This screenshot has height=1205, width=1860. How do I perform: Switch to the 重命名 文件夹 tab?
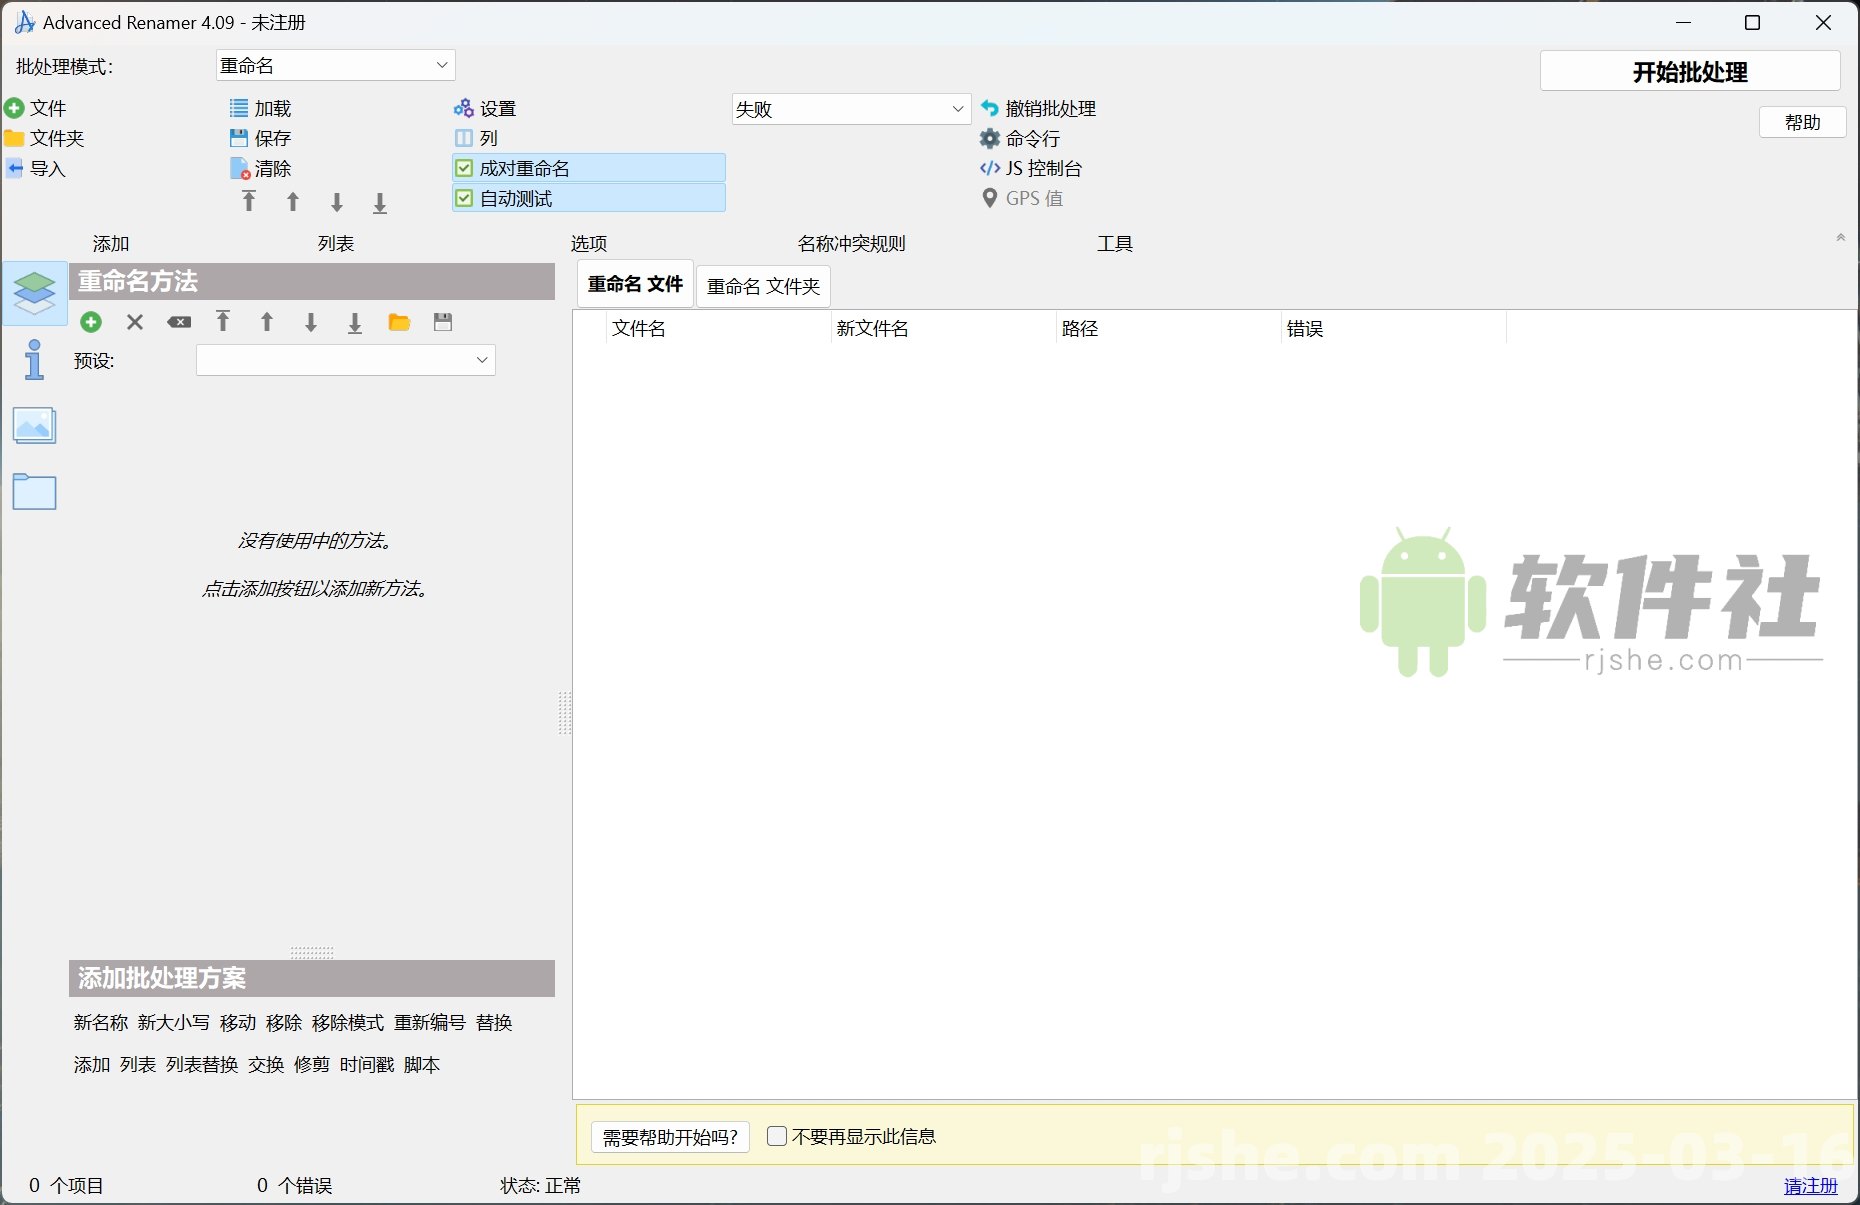[x=763, y=286]
